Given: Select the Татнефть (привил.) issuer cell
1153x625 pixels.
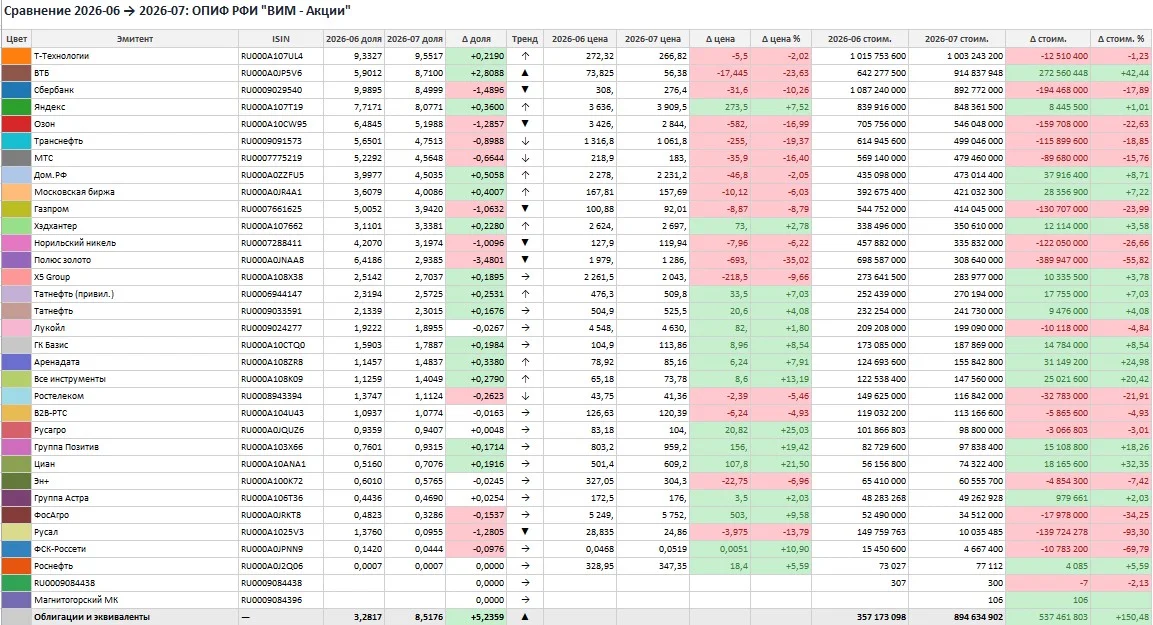Looking at the screenshot, I should pos(135,293).
